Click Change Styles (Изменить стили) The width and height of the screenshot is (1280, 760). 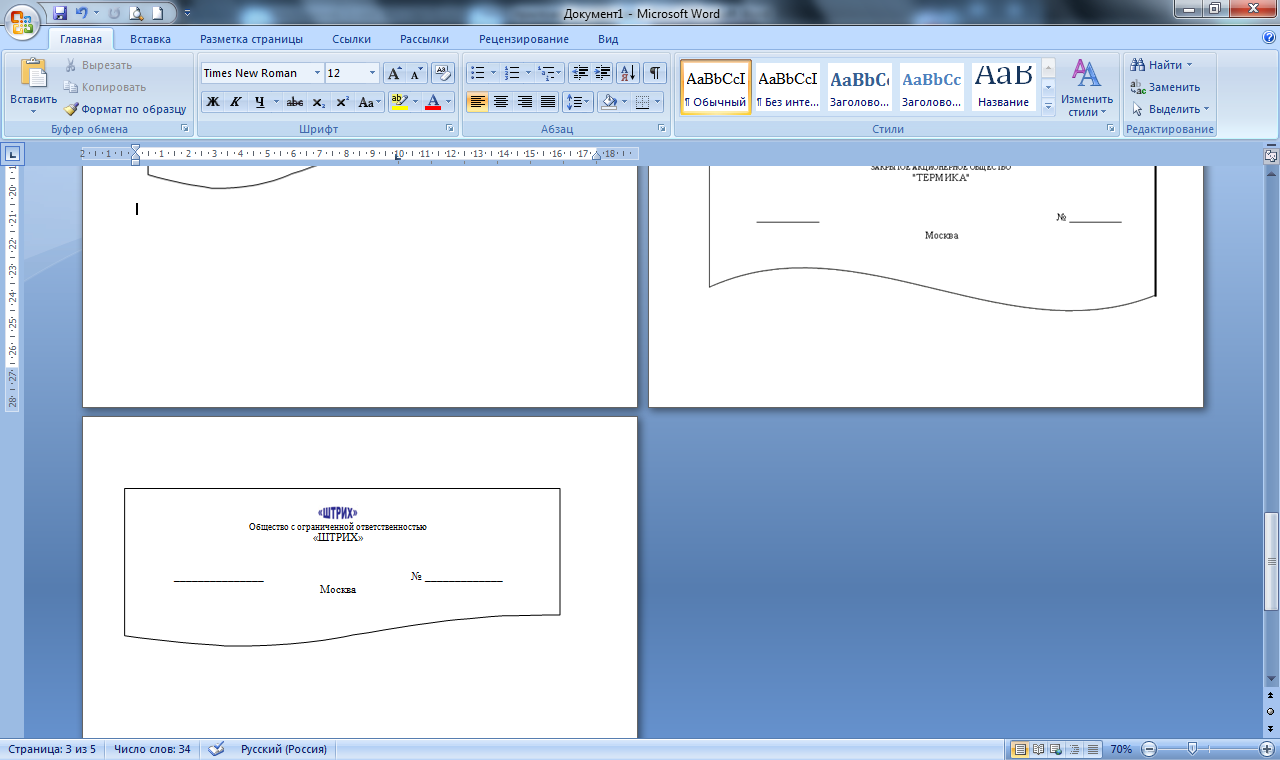point(1087,88)
